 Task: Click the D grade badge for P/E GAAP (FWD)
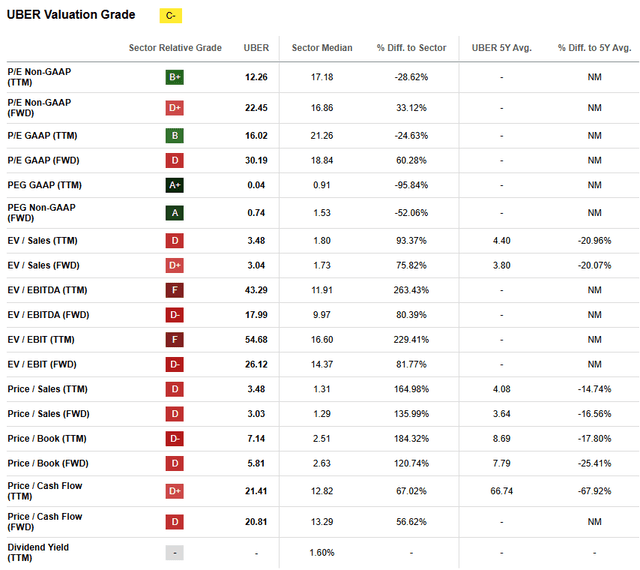(x=175, y=160)
